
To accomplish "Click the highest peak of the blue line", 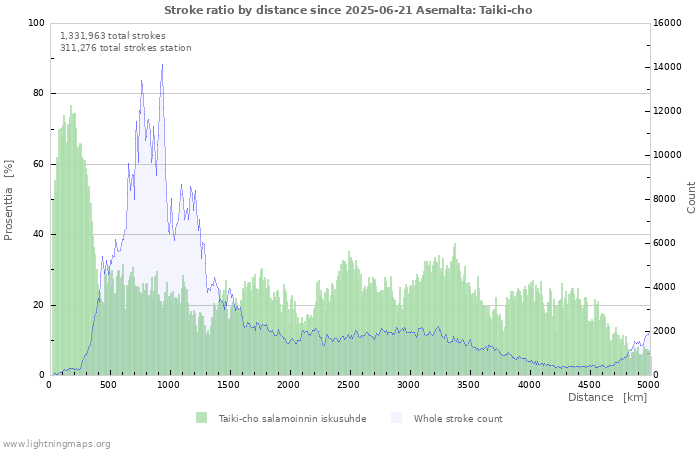I will click(x=162, y=65).
